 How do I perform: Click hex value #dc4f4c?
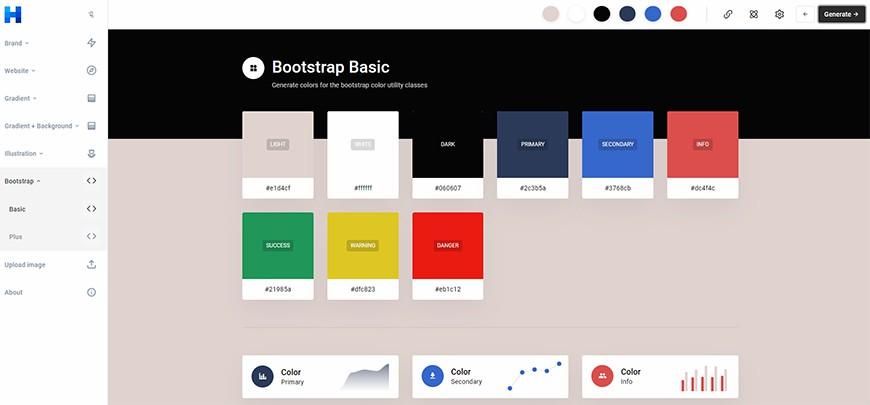702,188
